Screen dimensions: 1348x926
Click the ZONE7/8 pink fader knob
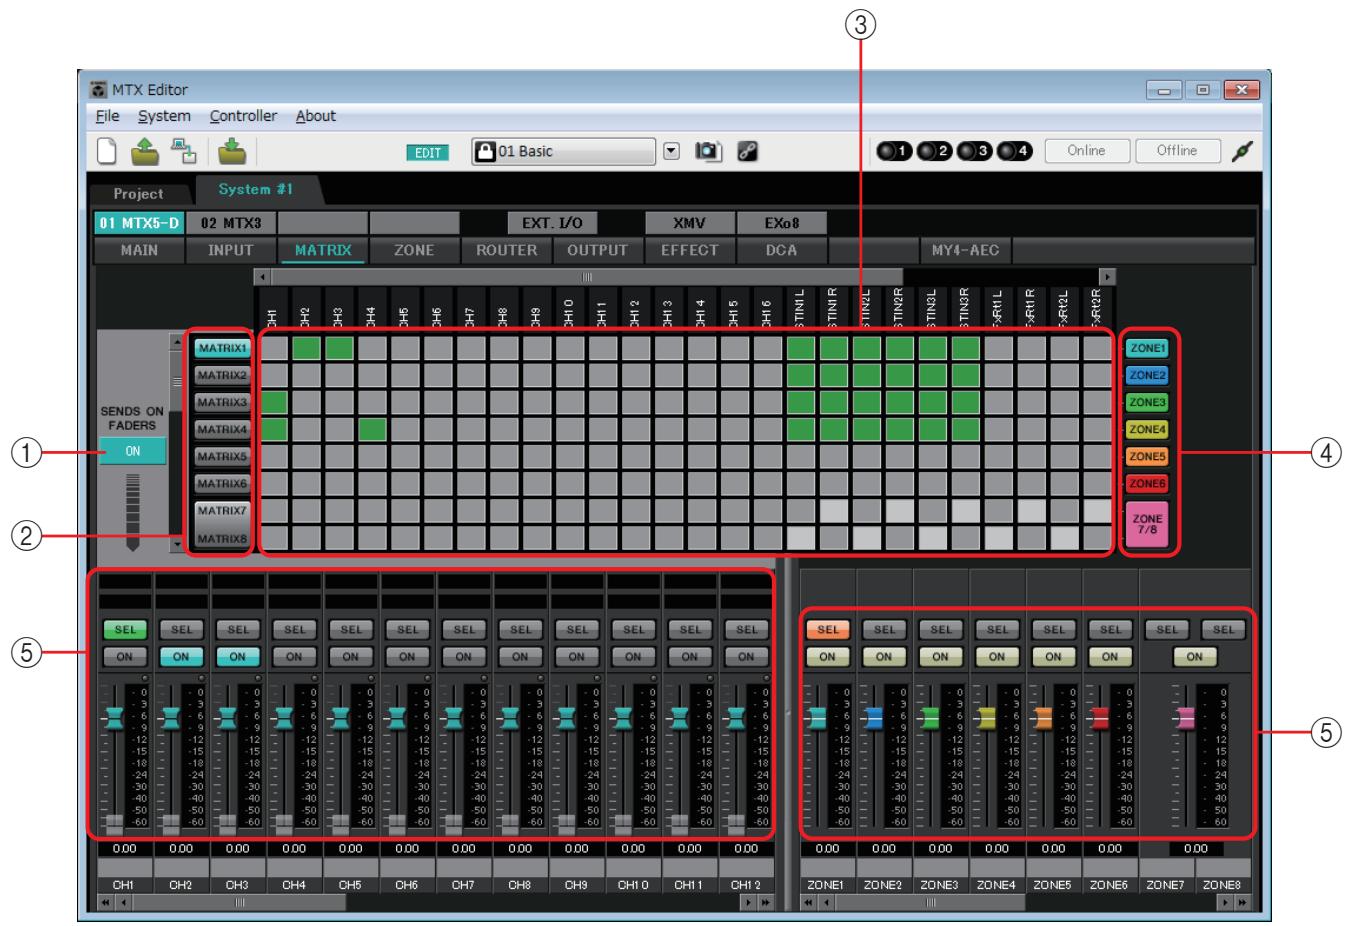pyautogui.click(x=1186, y=717)
